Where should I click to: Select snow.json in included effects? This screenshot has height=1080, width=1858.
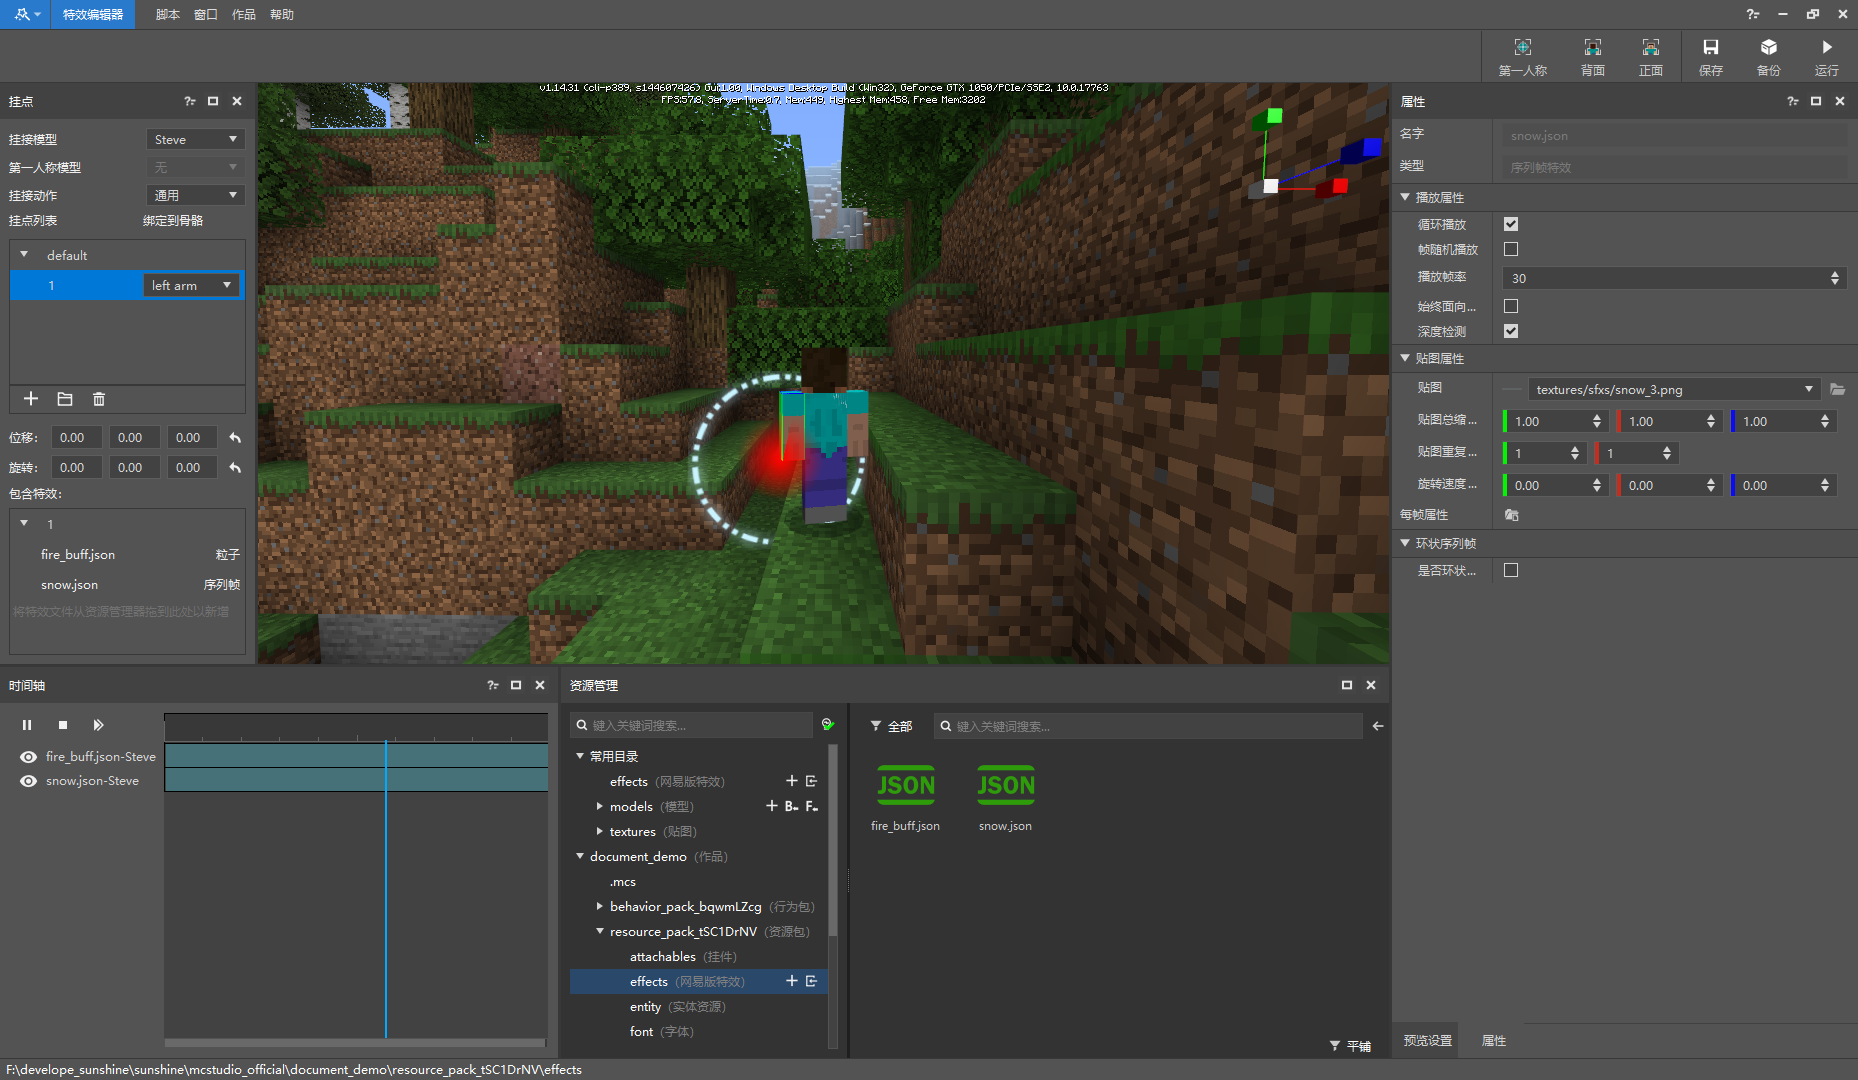pos(127,584)
